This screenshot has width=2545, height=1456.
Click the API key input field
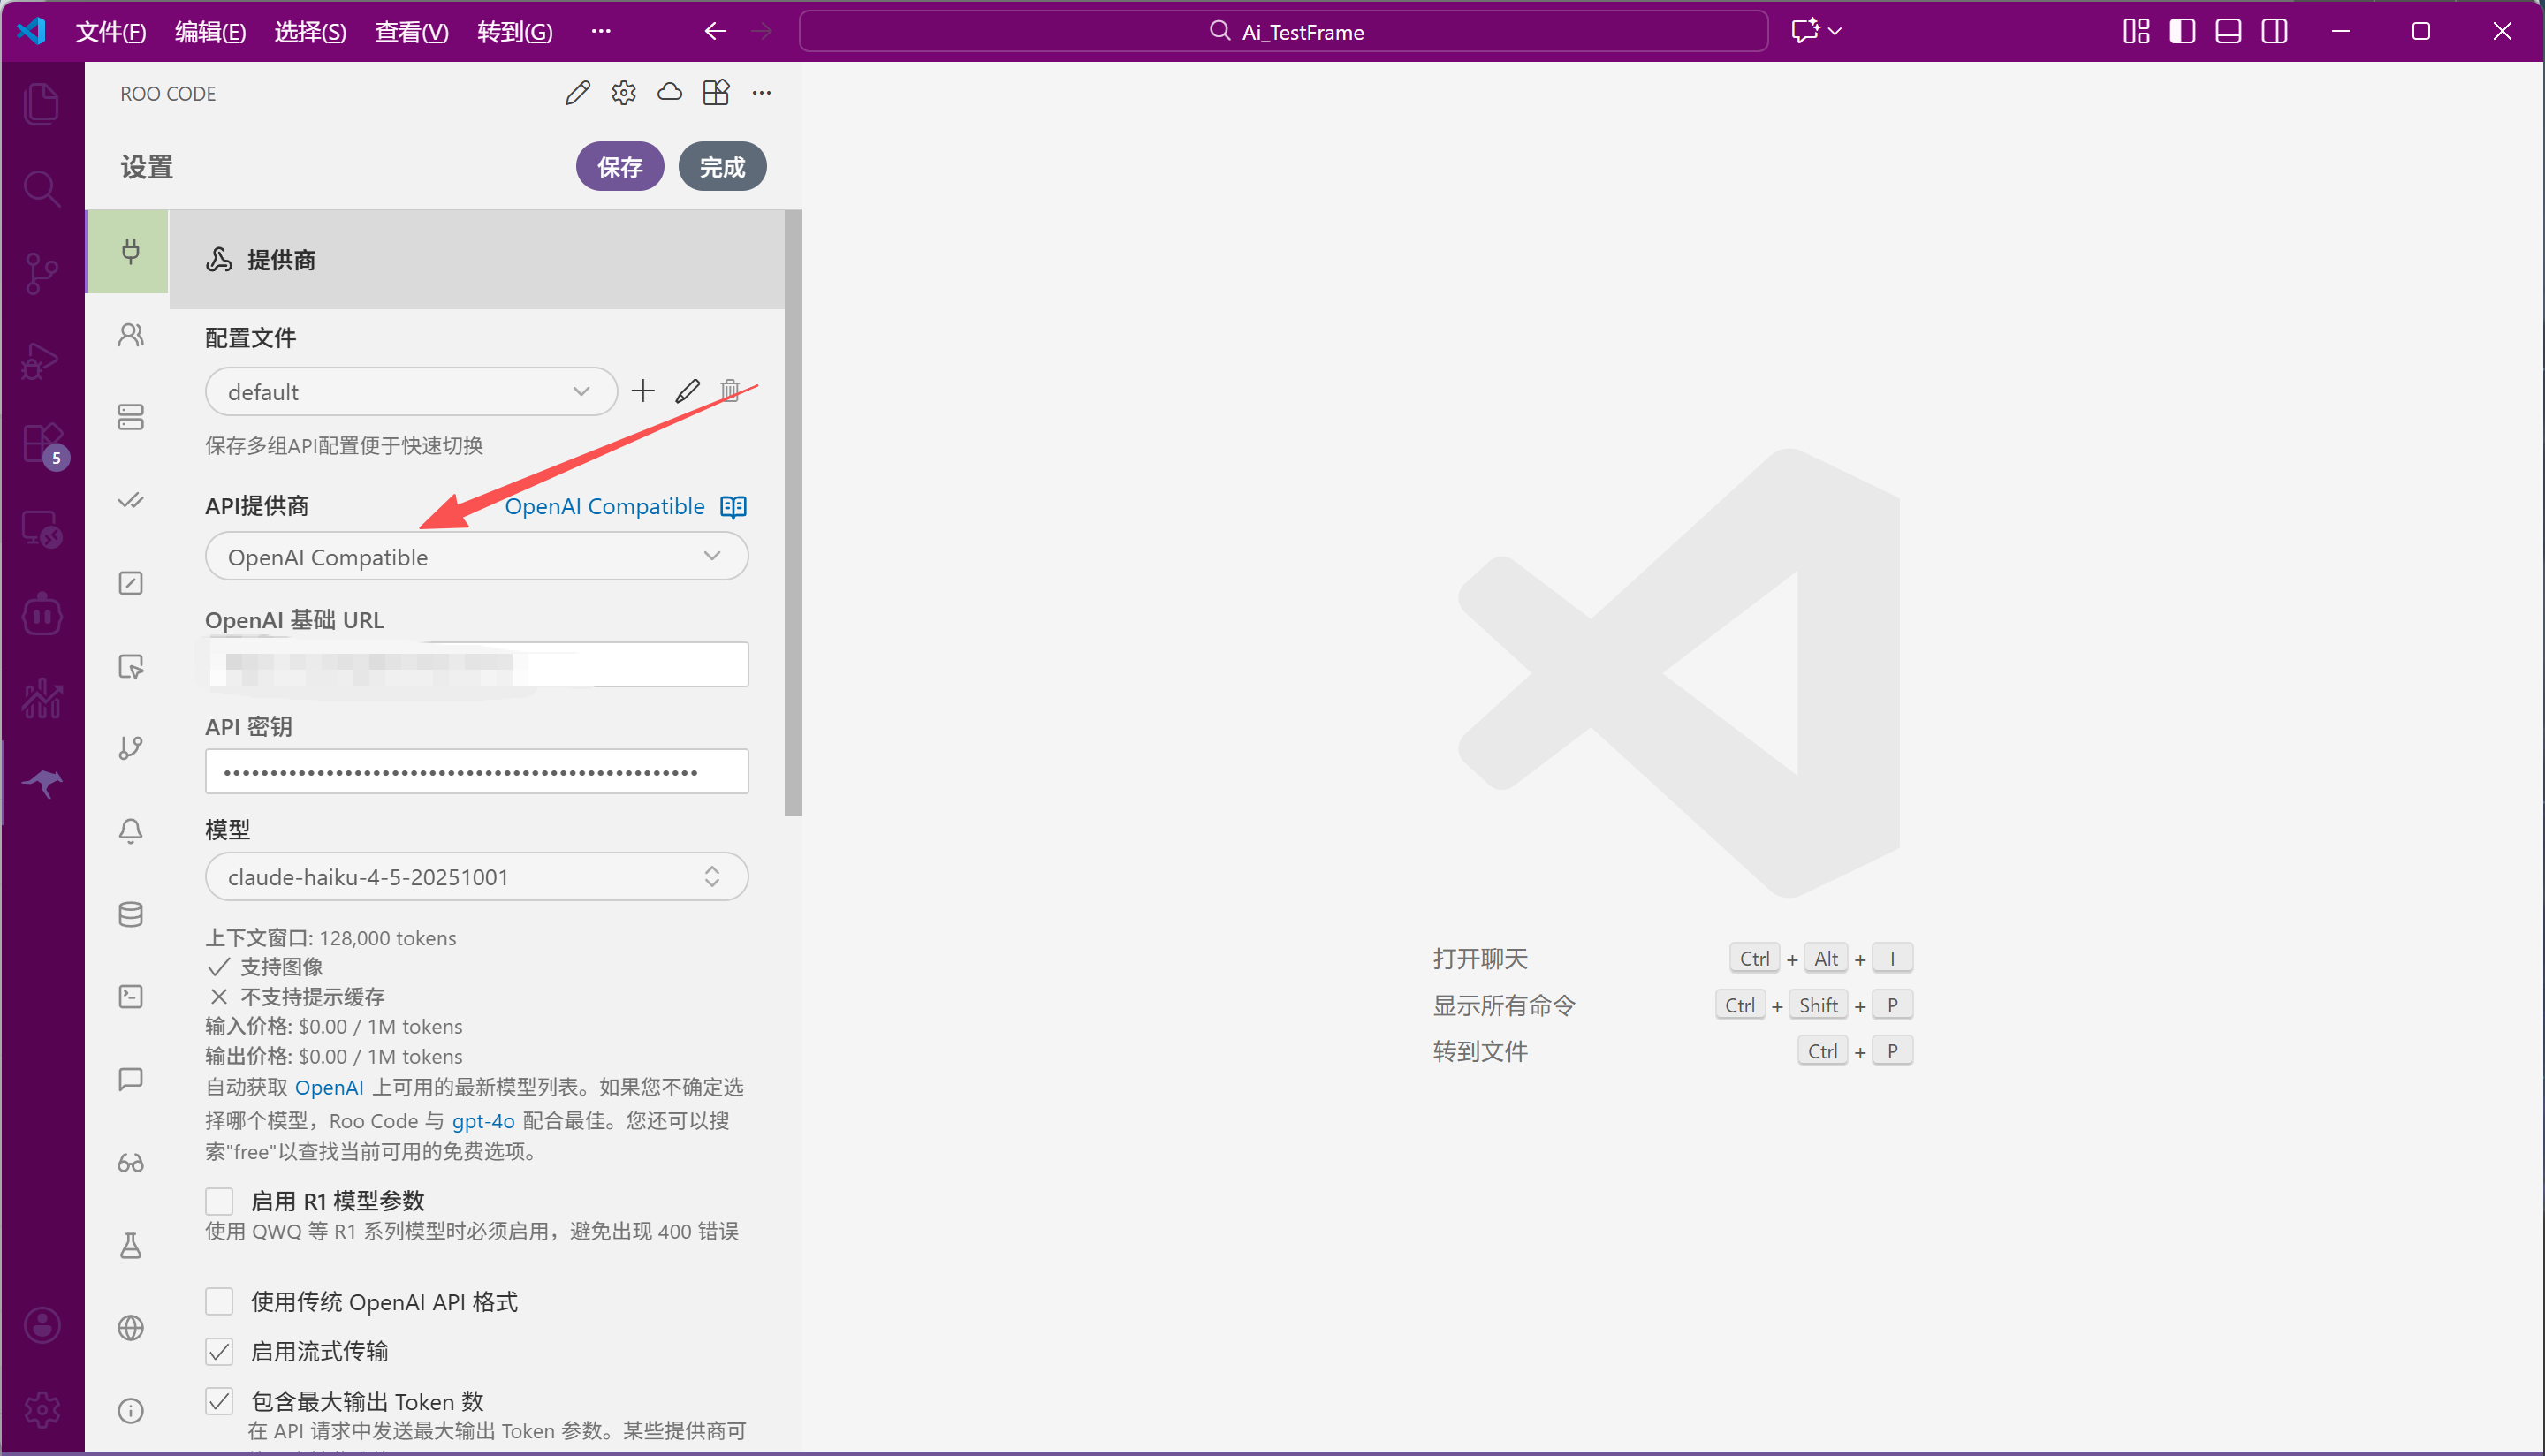click(476, 772)
